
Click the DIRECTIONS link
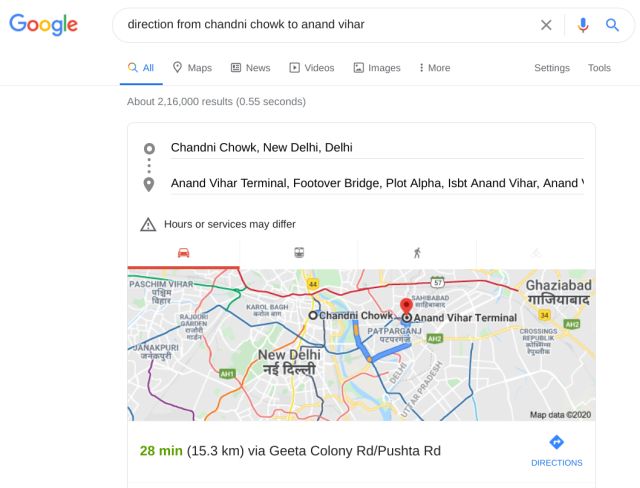tap(557, 463)
